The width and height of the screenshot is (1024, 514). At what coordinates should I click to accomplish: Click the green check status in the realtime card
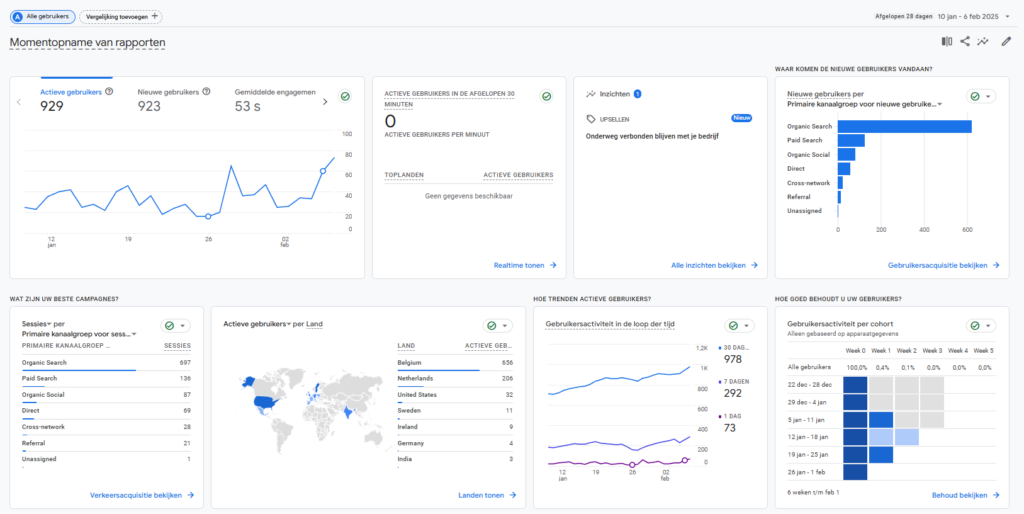pyautogui.click(x=546, y=96)
